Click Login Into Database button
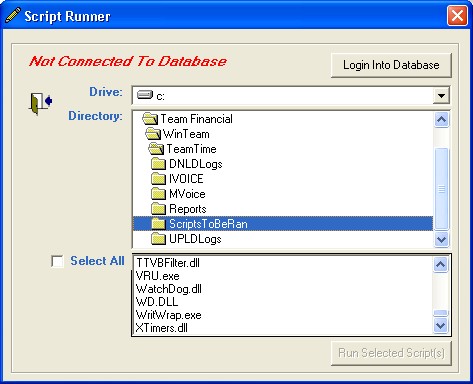 pyautogui.click(x=391, y=65)
